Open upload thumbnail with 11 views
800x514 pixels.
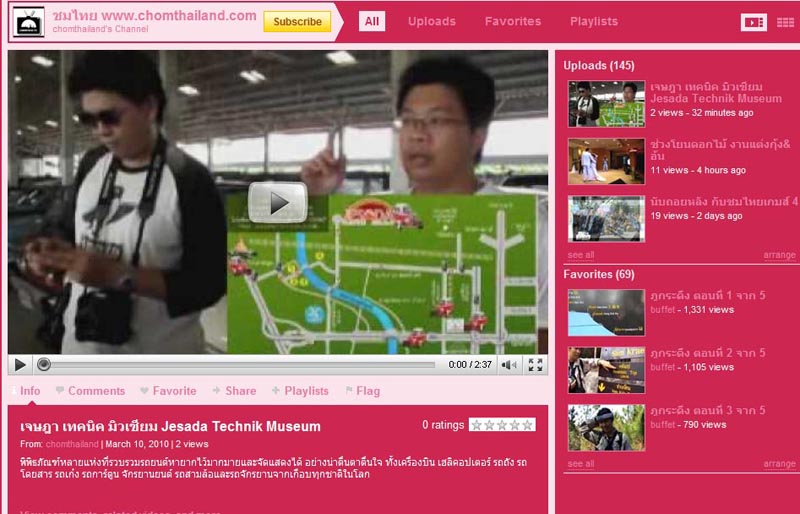point(606,161)
